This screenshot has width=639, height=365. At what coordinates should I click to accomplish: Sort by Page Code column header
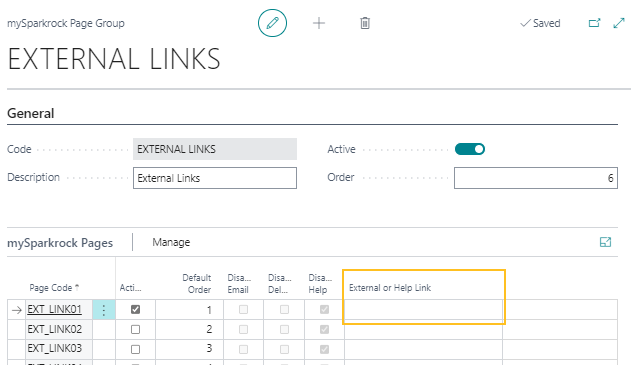[54, 288]
